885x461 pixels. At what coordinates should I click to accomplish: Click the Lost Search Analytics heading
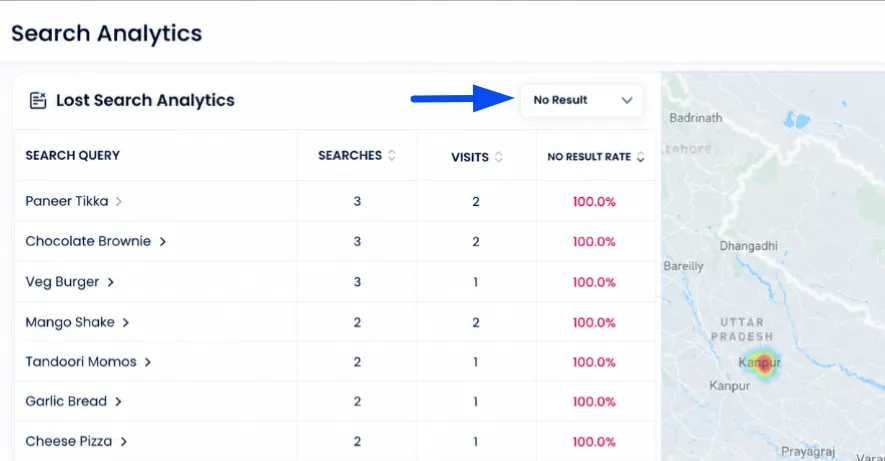(145, 100)
